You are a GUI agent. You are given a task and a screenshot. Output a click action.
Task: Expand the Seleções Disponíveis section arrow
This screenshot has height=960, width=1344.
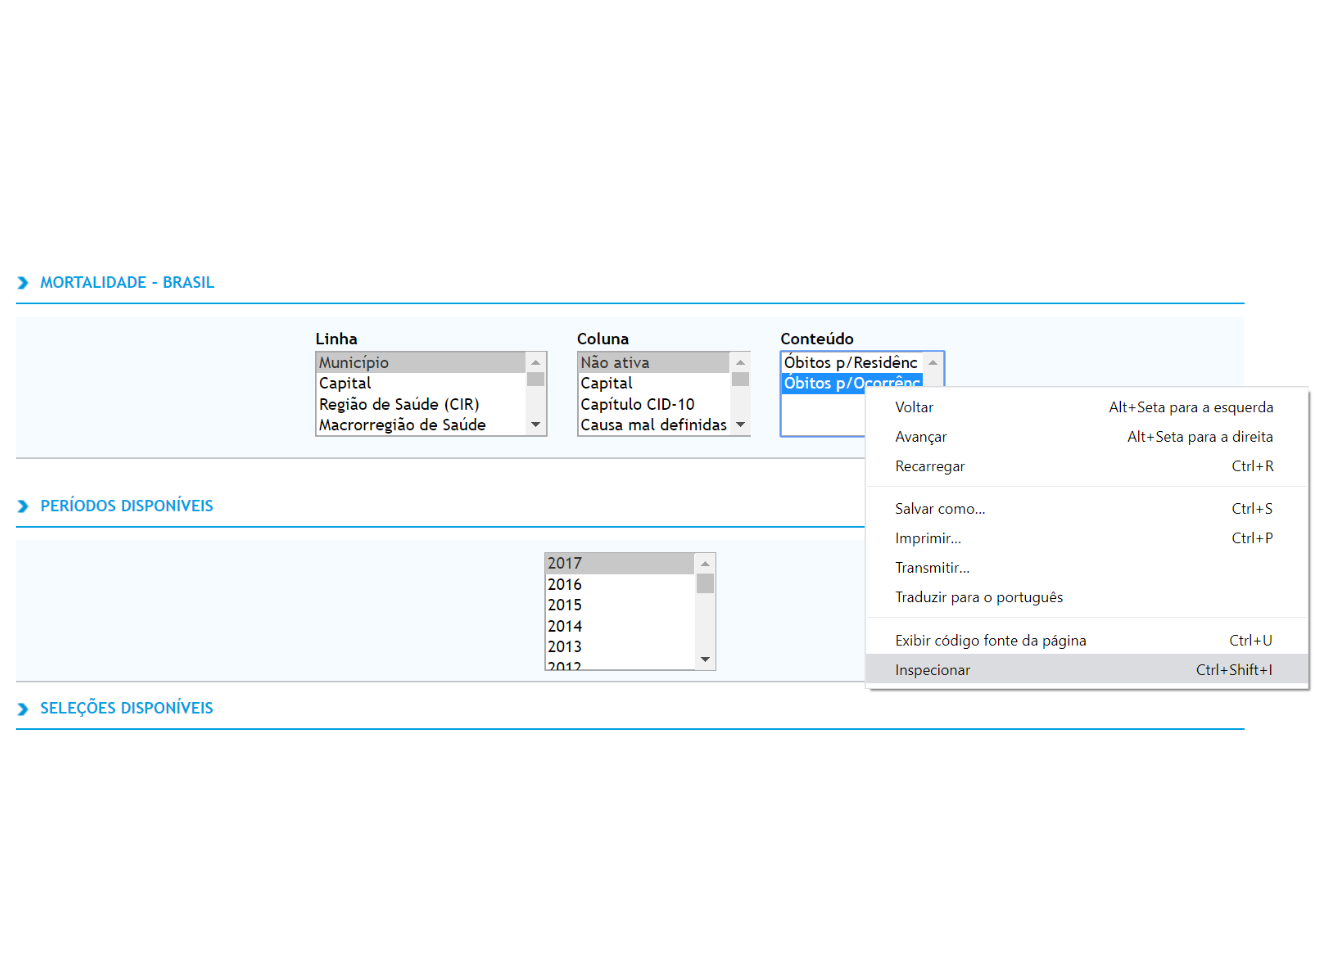click(23, 709)
